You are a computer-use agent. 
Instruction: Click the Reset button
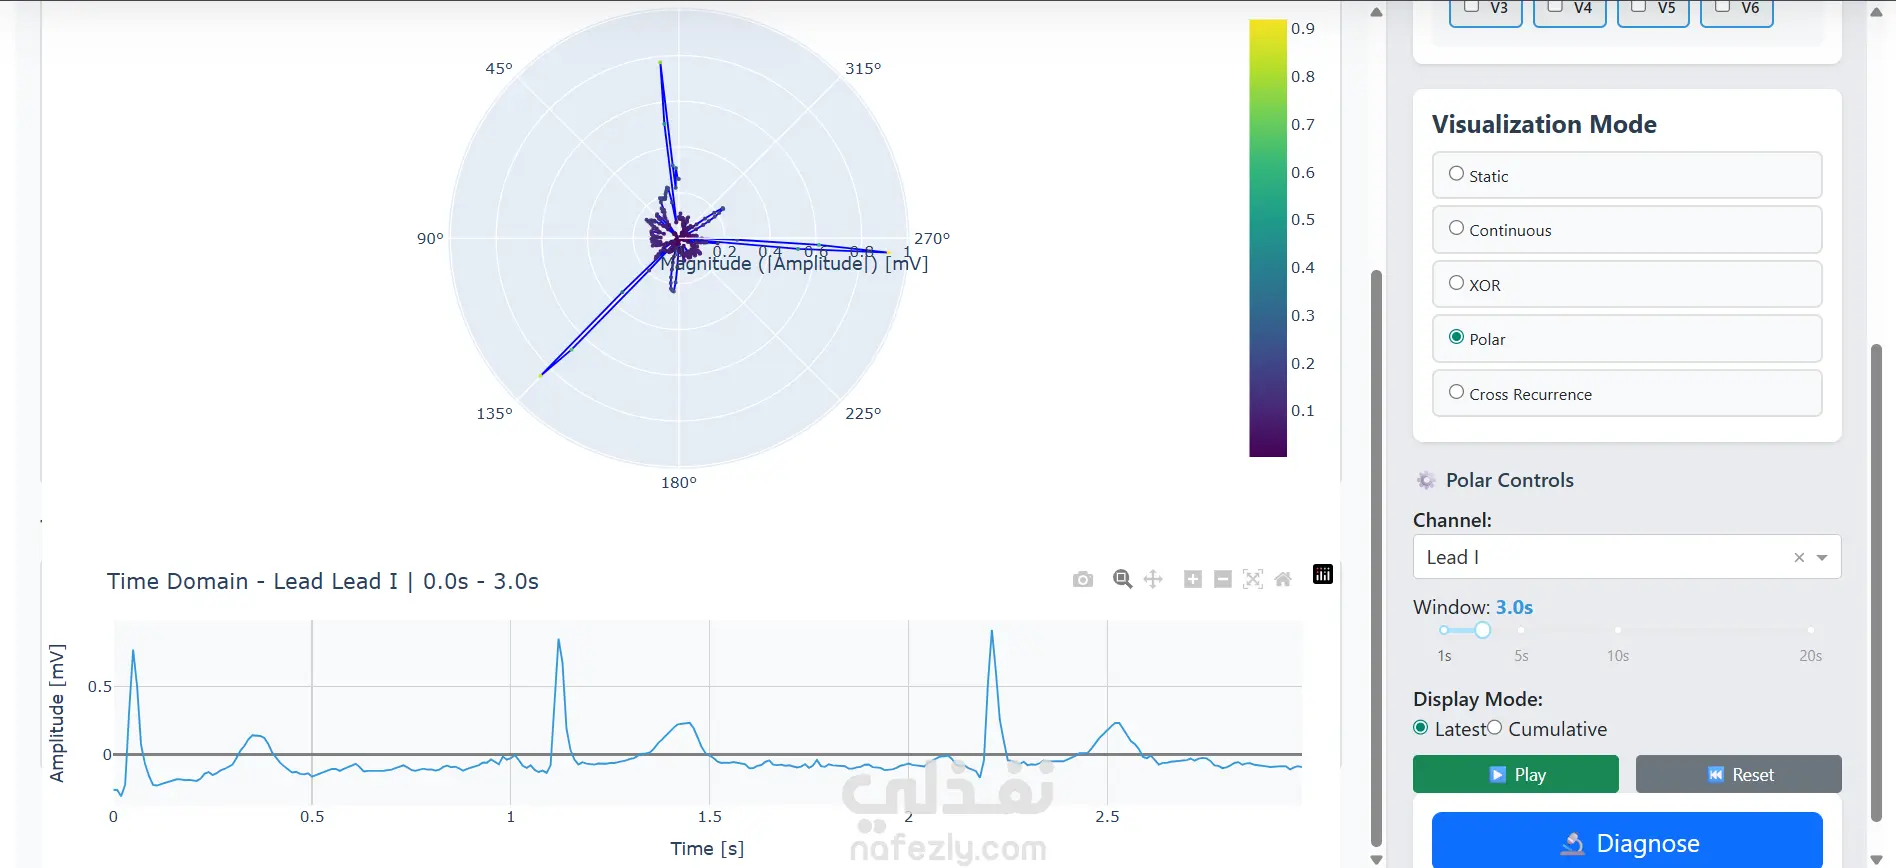click(x=1738, y=774)
